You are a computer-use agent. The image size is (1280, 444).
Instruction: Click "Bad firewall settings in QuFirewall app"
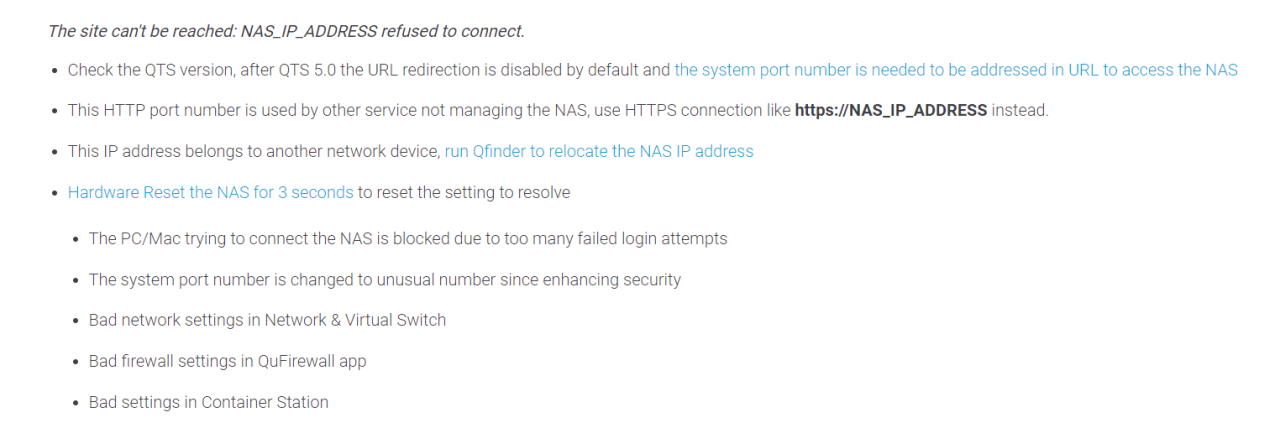point(227,361)
